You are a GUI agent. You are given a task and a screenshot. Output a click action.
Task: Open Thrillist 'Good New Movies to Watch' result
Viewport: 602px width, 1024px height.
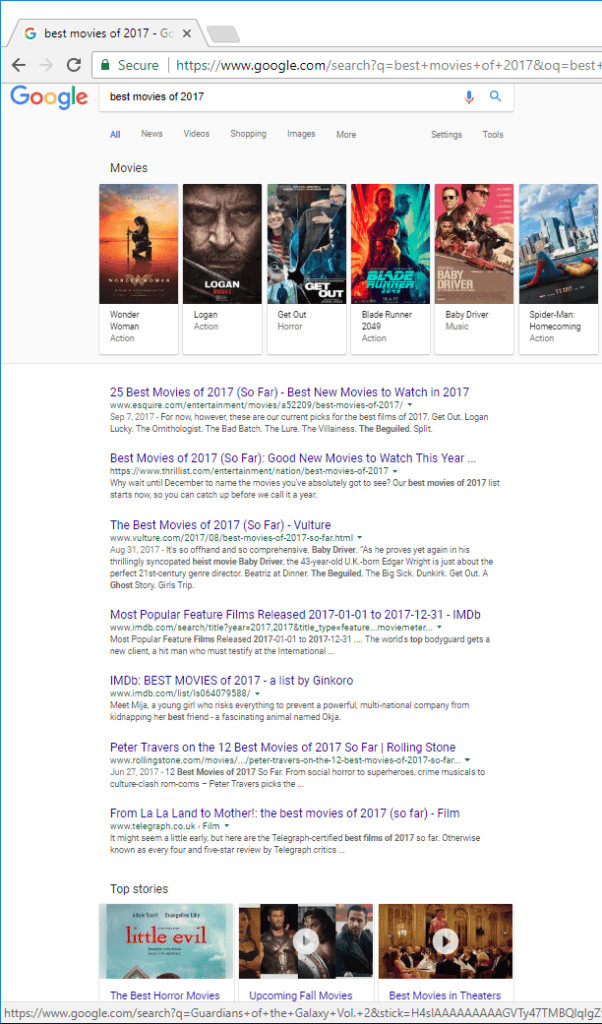click(293, 458)
